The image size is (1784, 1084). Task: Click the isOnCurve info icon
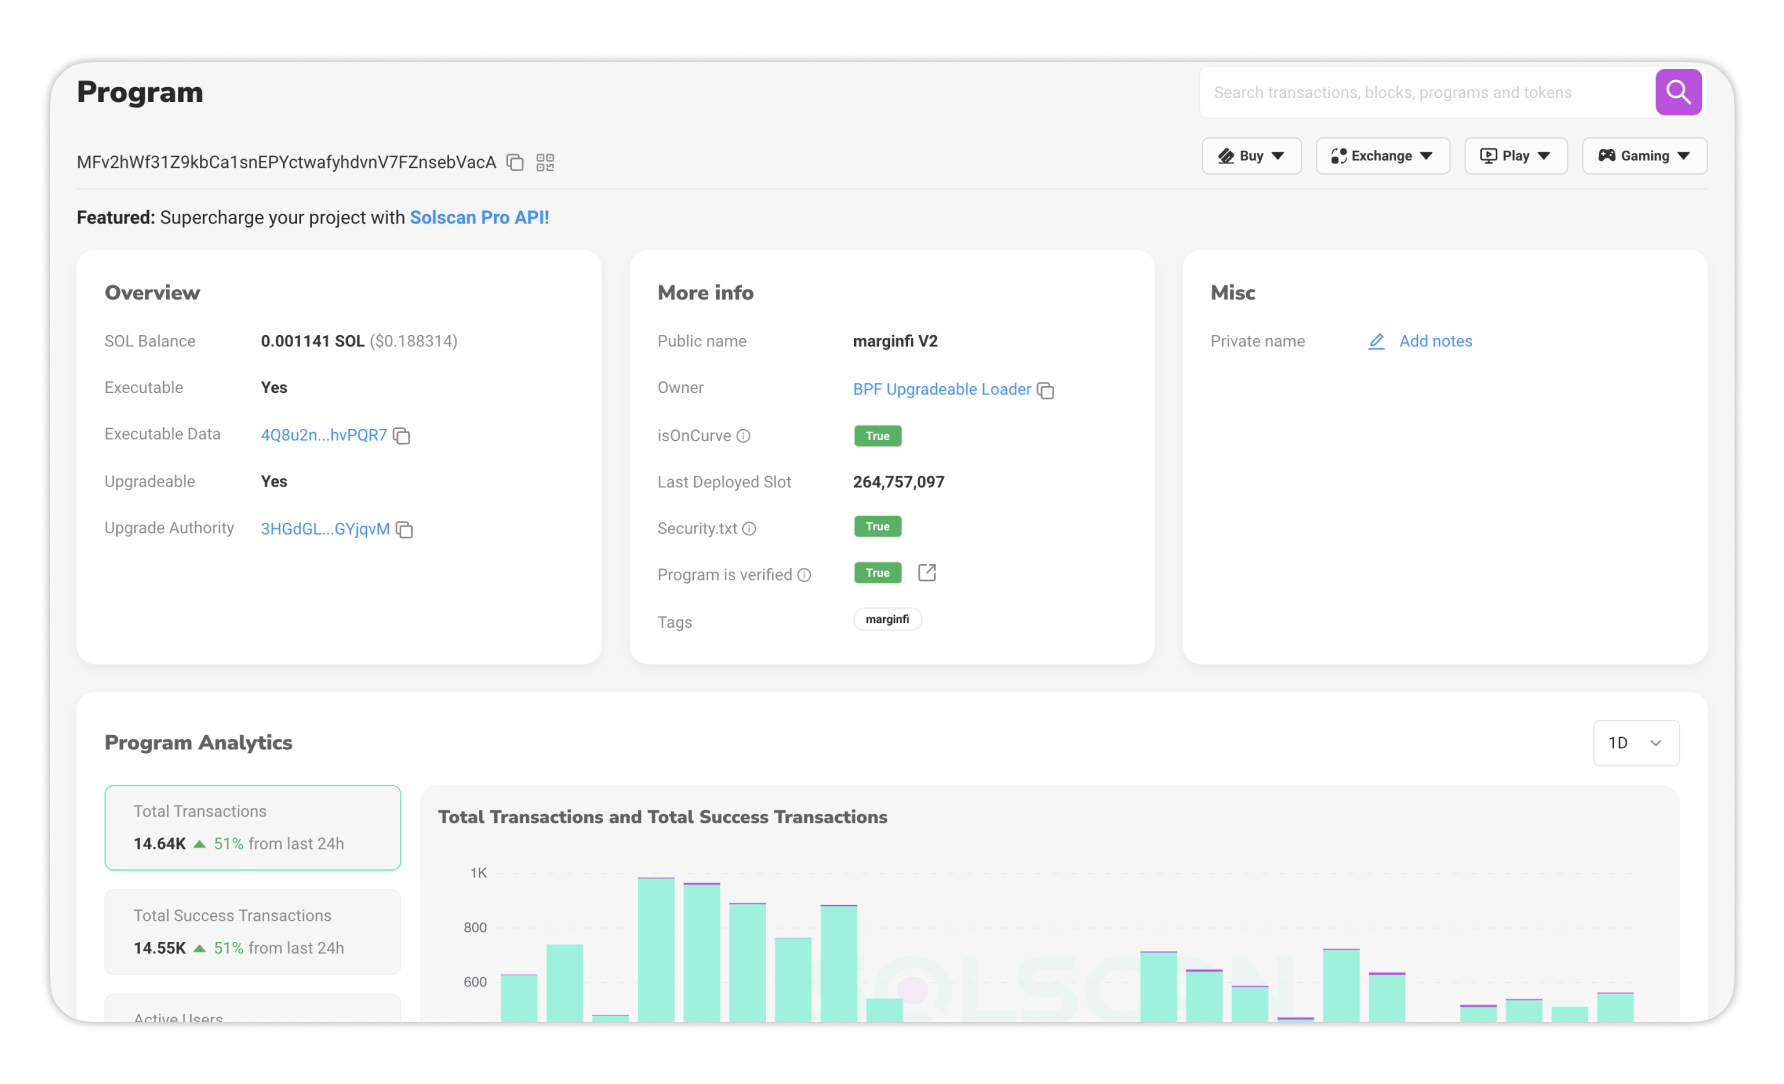(x=743, y=436)
